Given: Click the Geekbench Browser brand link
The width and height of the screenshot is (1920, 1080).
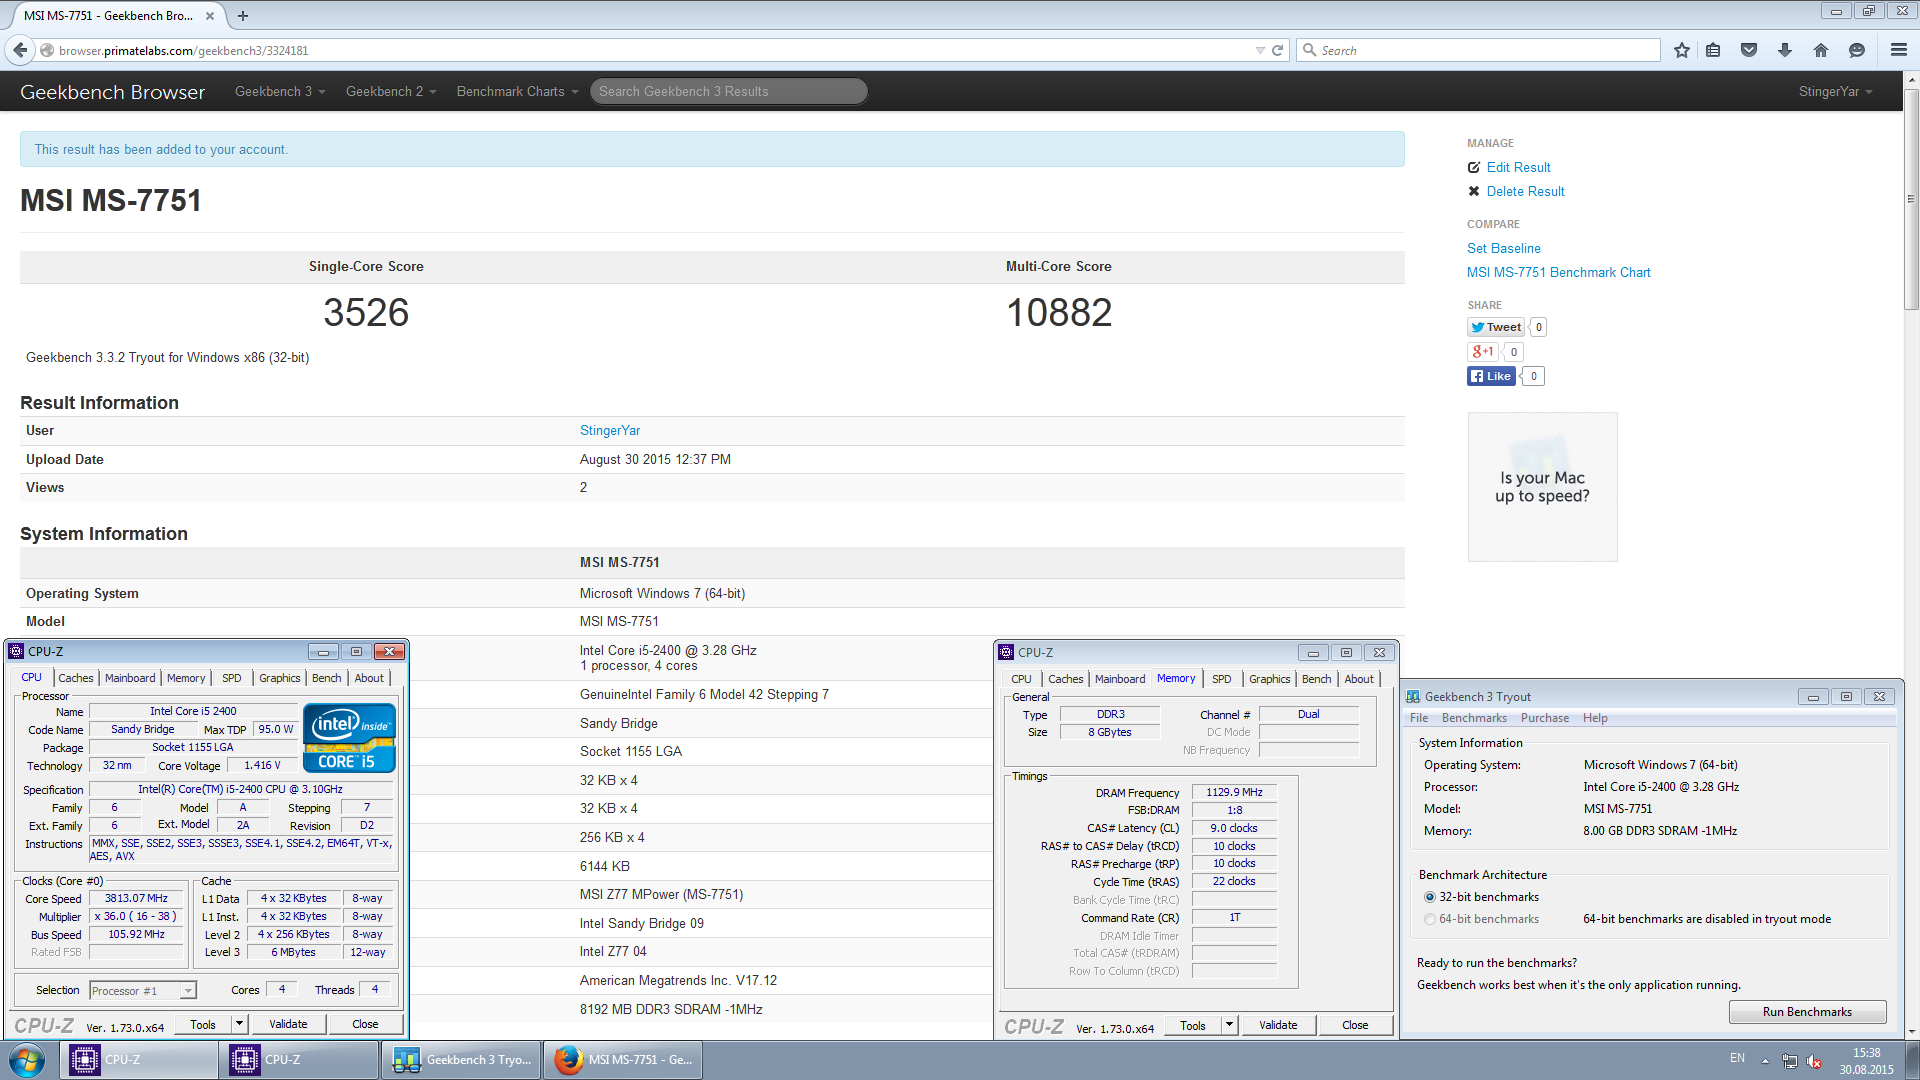Looking at the screenshot, I should point(112,92).
